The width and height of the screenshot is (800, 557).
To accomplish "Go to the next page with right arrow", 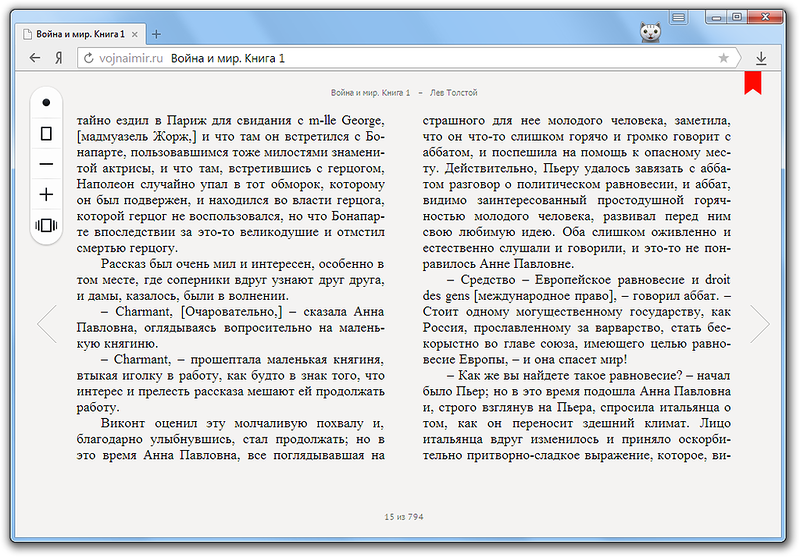I will pos(760,323).
